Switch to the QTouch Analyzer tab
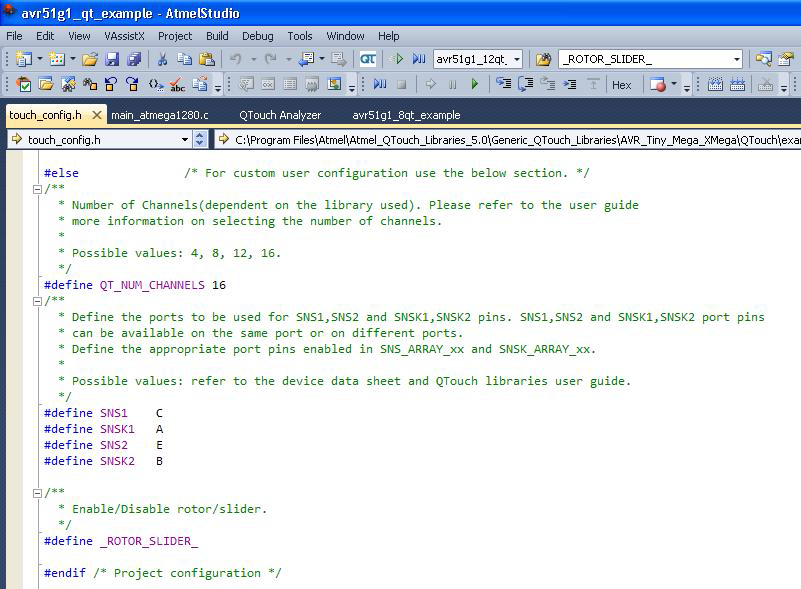The image size is (801, 589). point(280,115)
